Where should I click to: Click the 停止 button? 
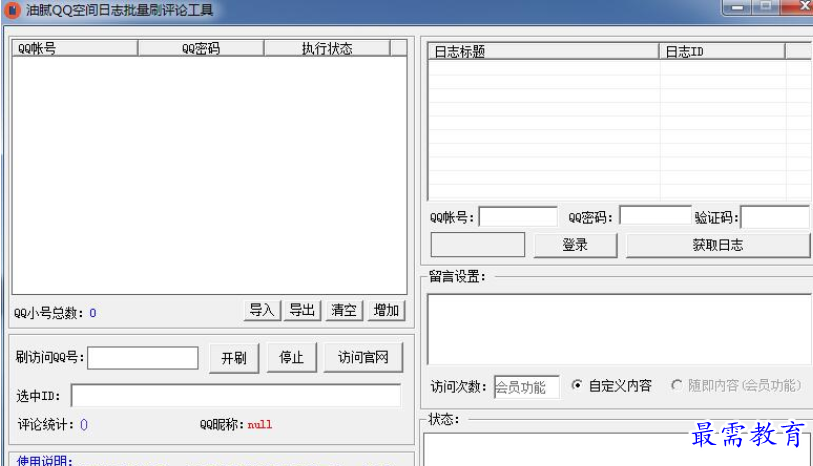(291, 358)
